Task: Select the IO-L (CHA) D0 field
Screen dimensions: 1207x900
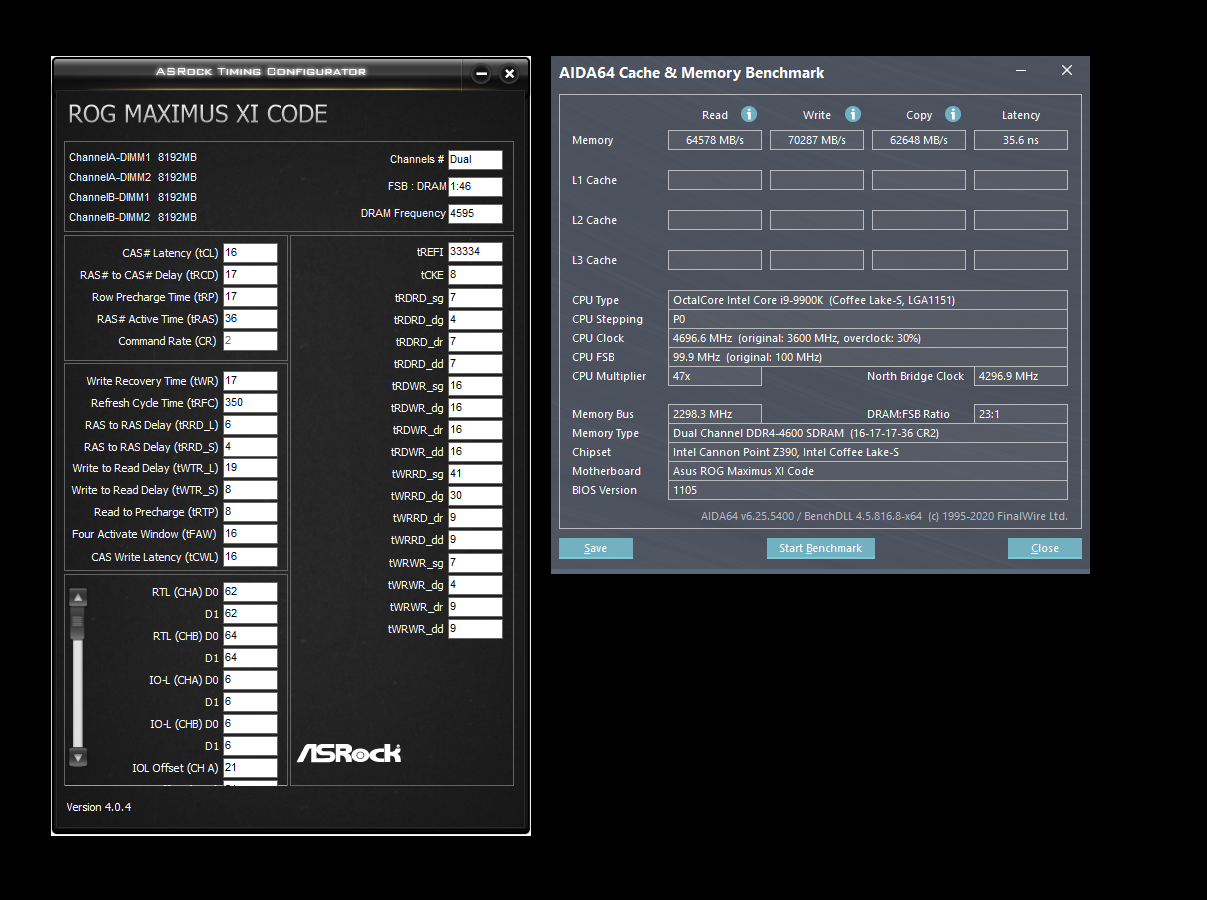Action: click(x=250, y=680)
